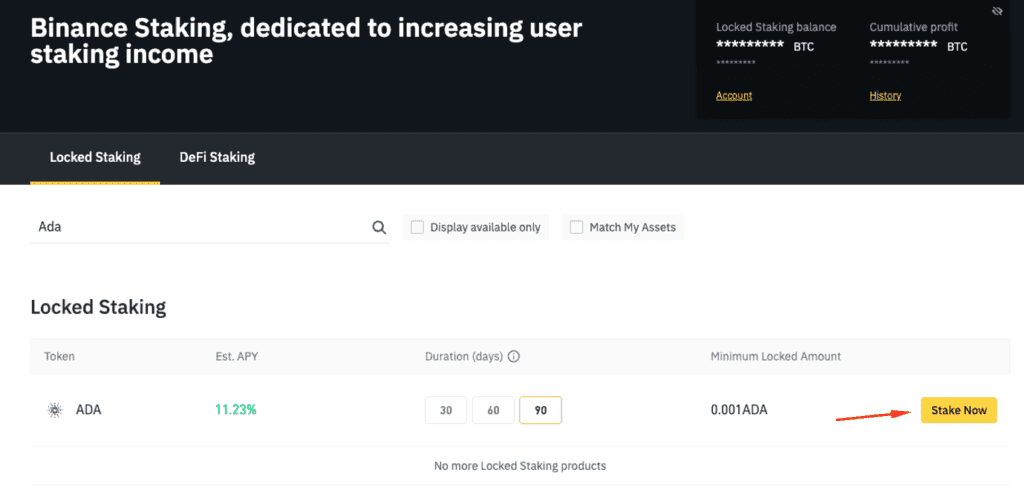This screenshot has width=1024, height=501.
Task: Click the Duration (days) header text
Action: coord(464,357)
